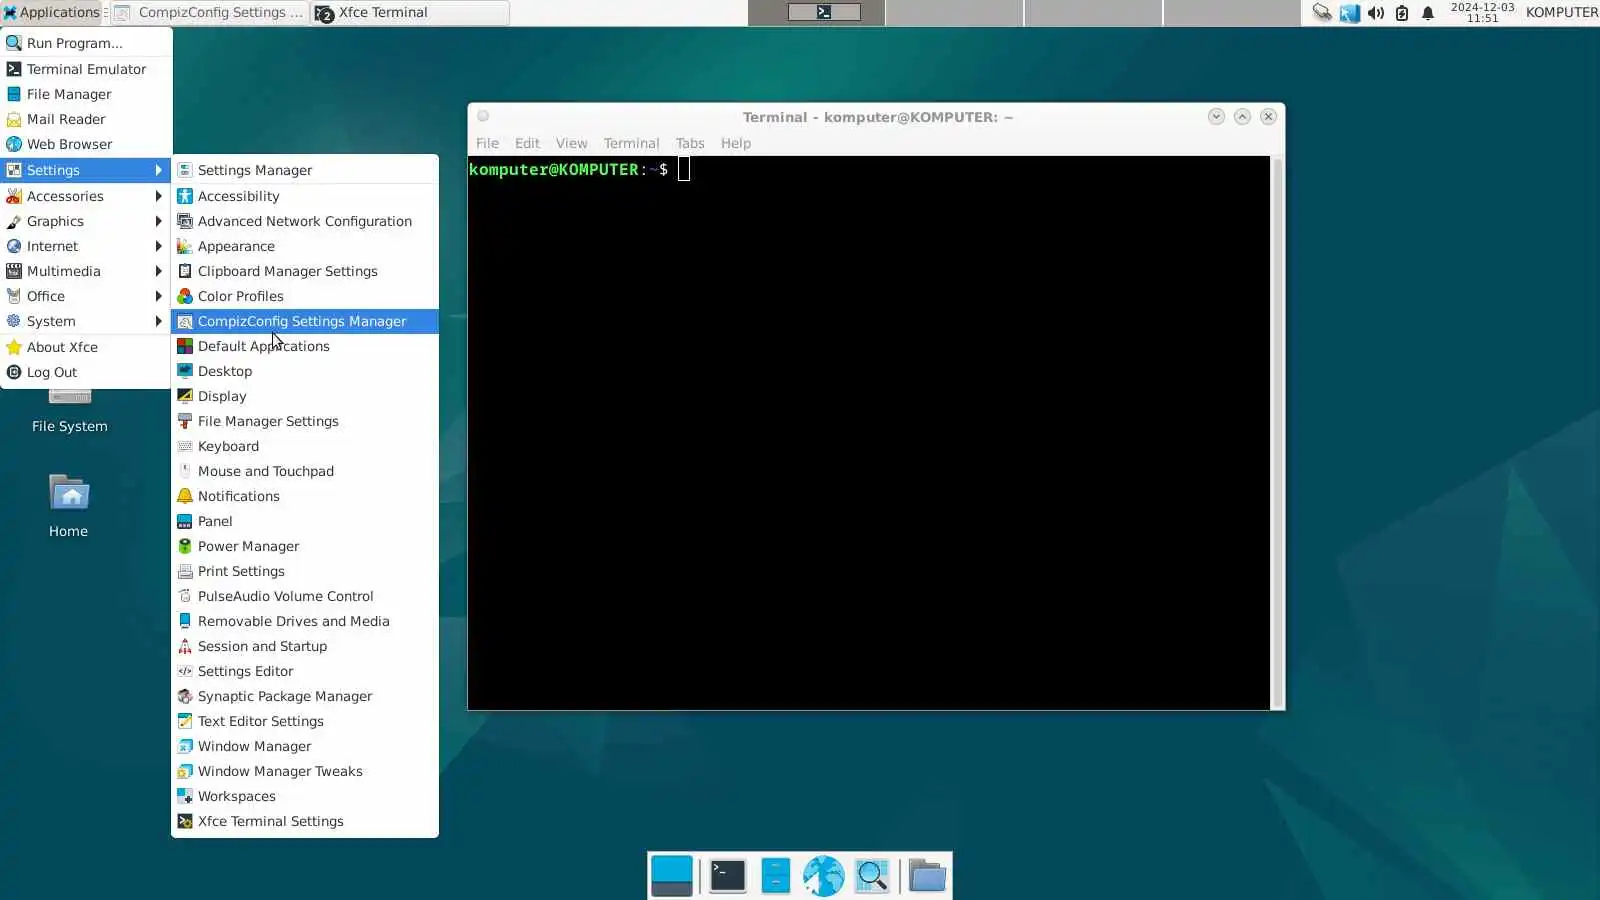Image resolution: width=1600 pixels, height=900 pixels.
Task: Open Session and Startup settings
Action: pos(305,646)
